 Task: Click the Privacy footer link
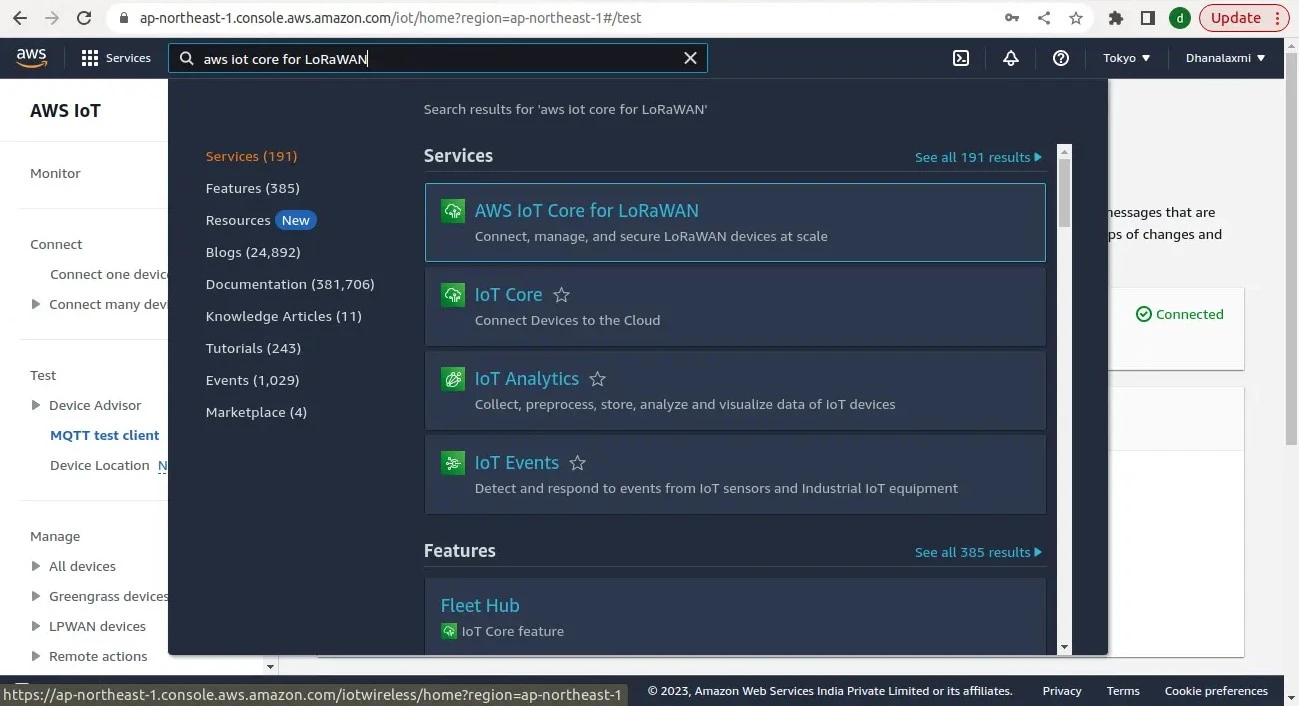[1062, 690]
